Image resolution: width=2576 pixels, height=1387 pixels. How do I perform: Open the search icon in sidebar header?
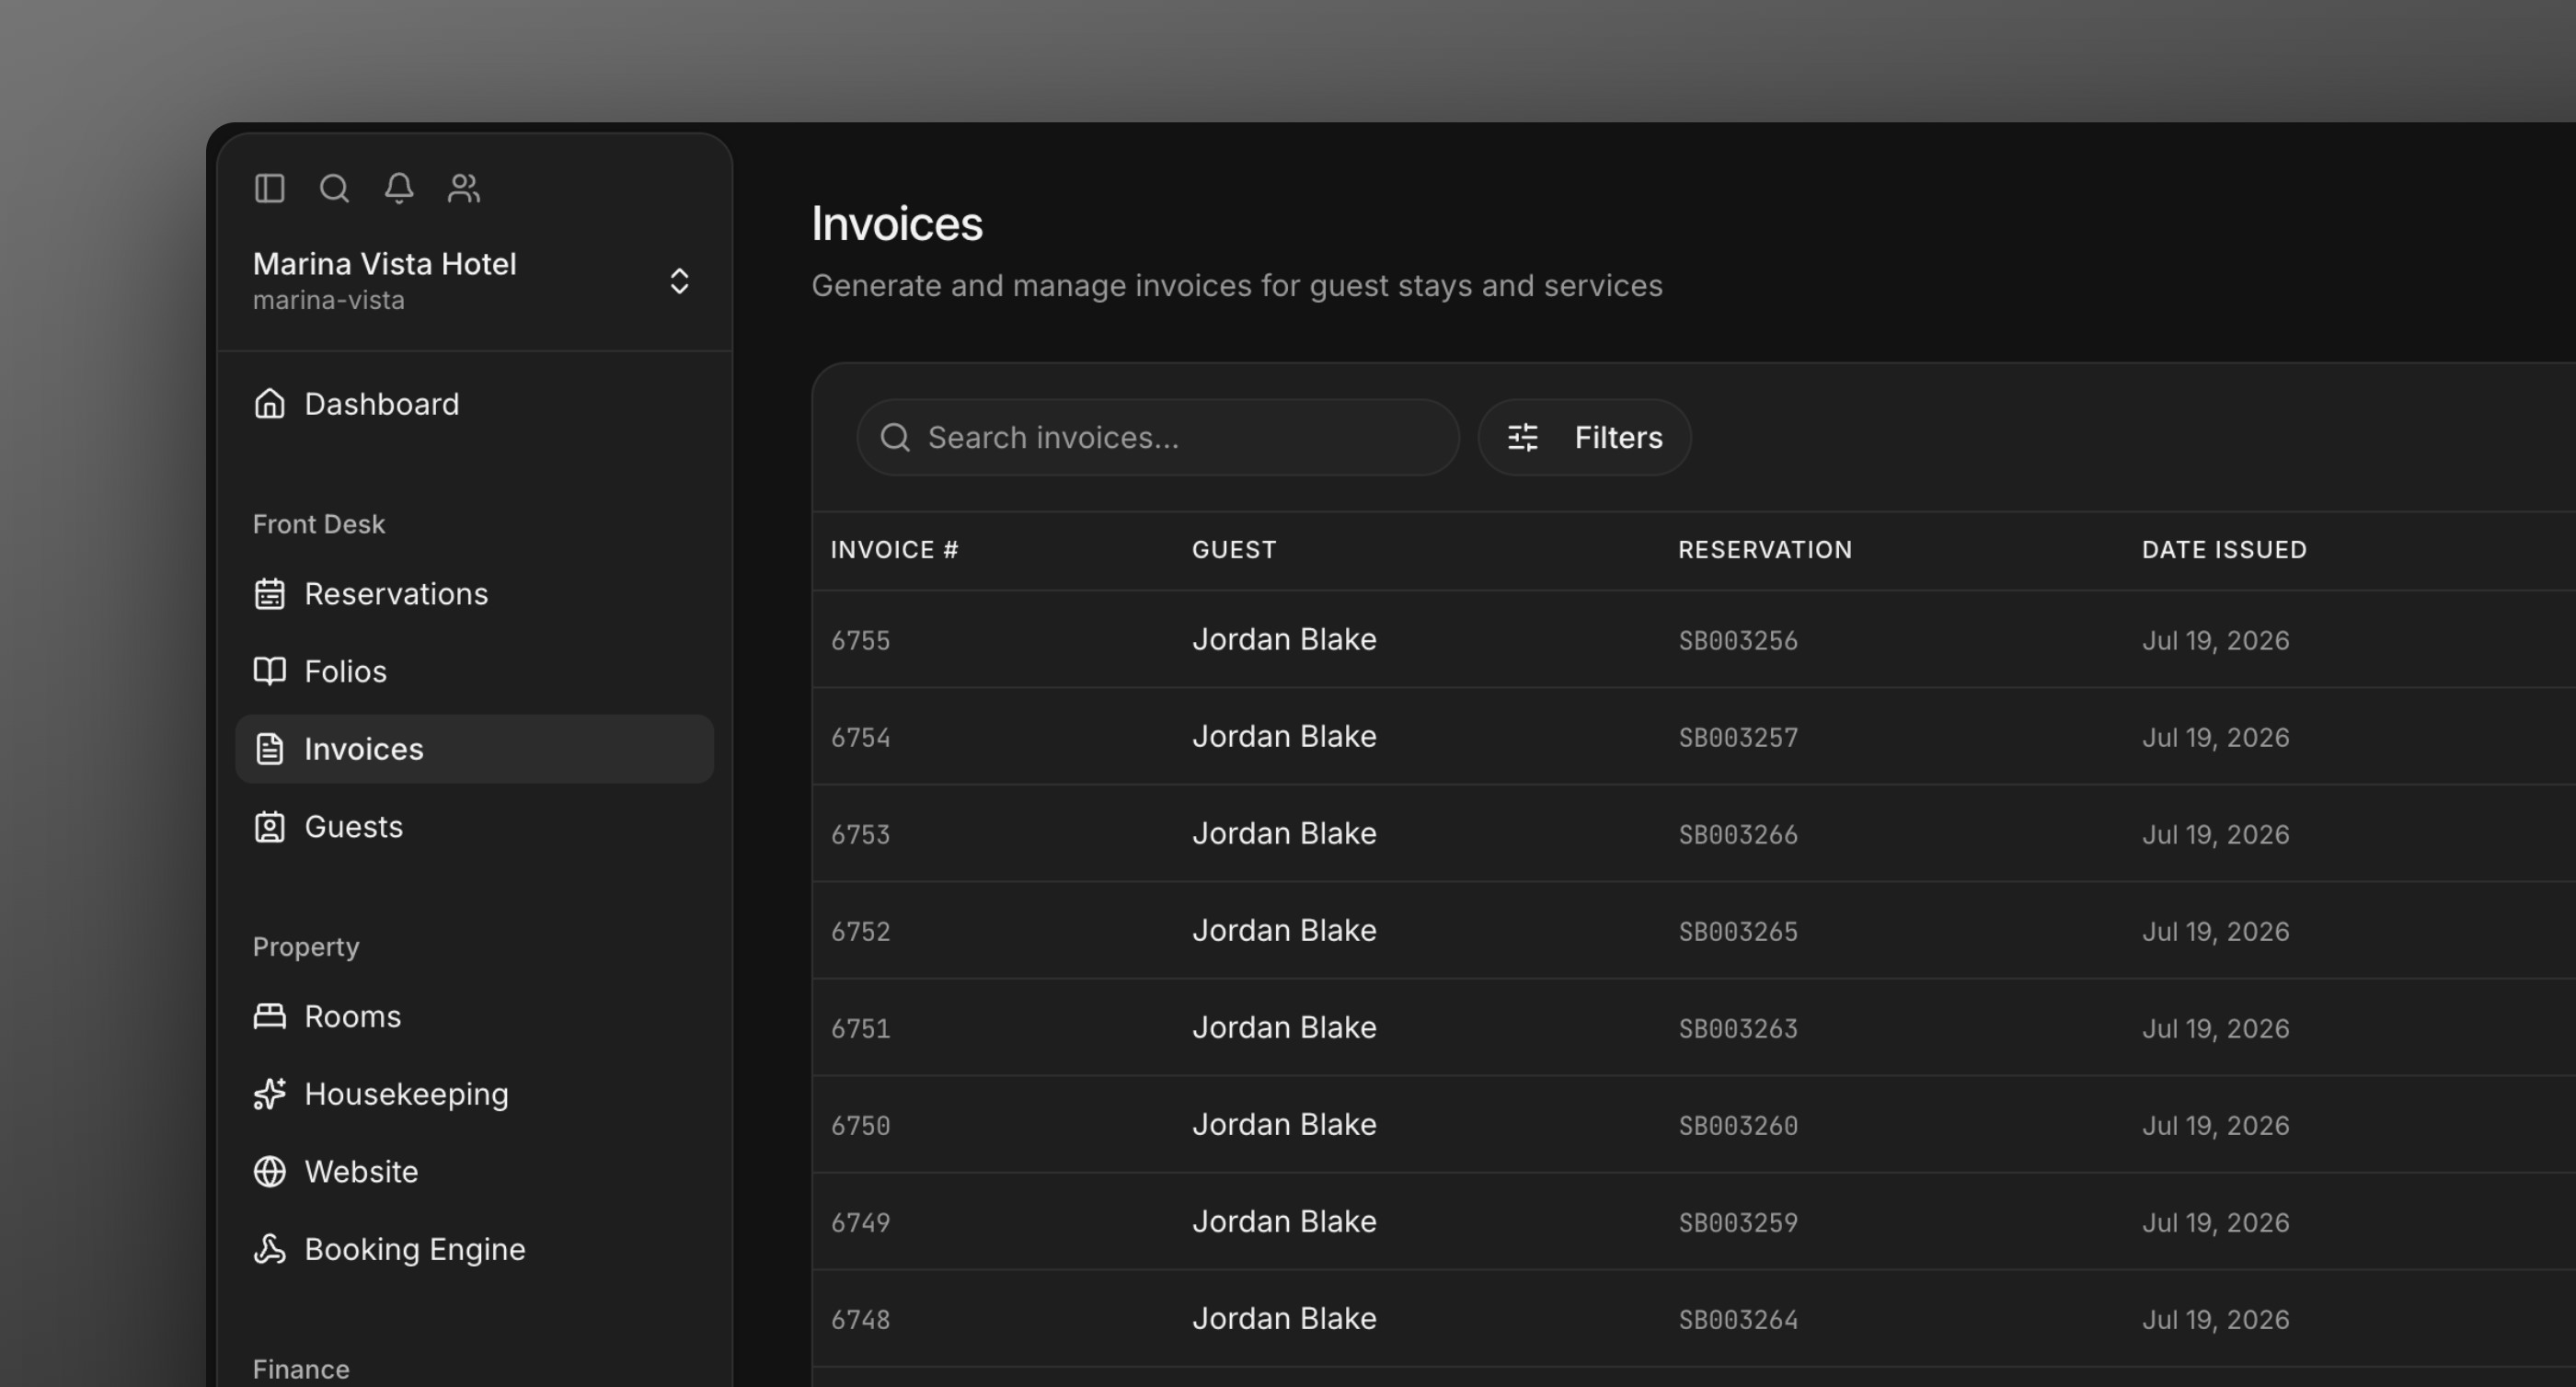(x=334, y=188)
